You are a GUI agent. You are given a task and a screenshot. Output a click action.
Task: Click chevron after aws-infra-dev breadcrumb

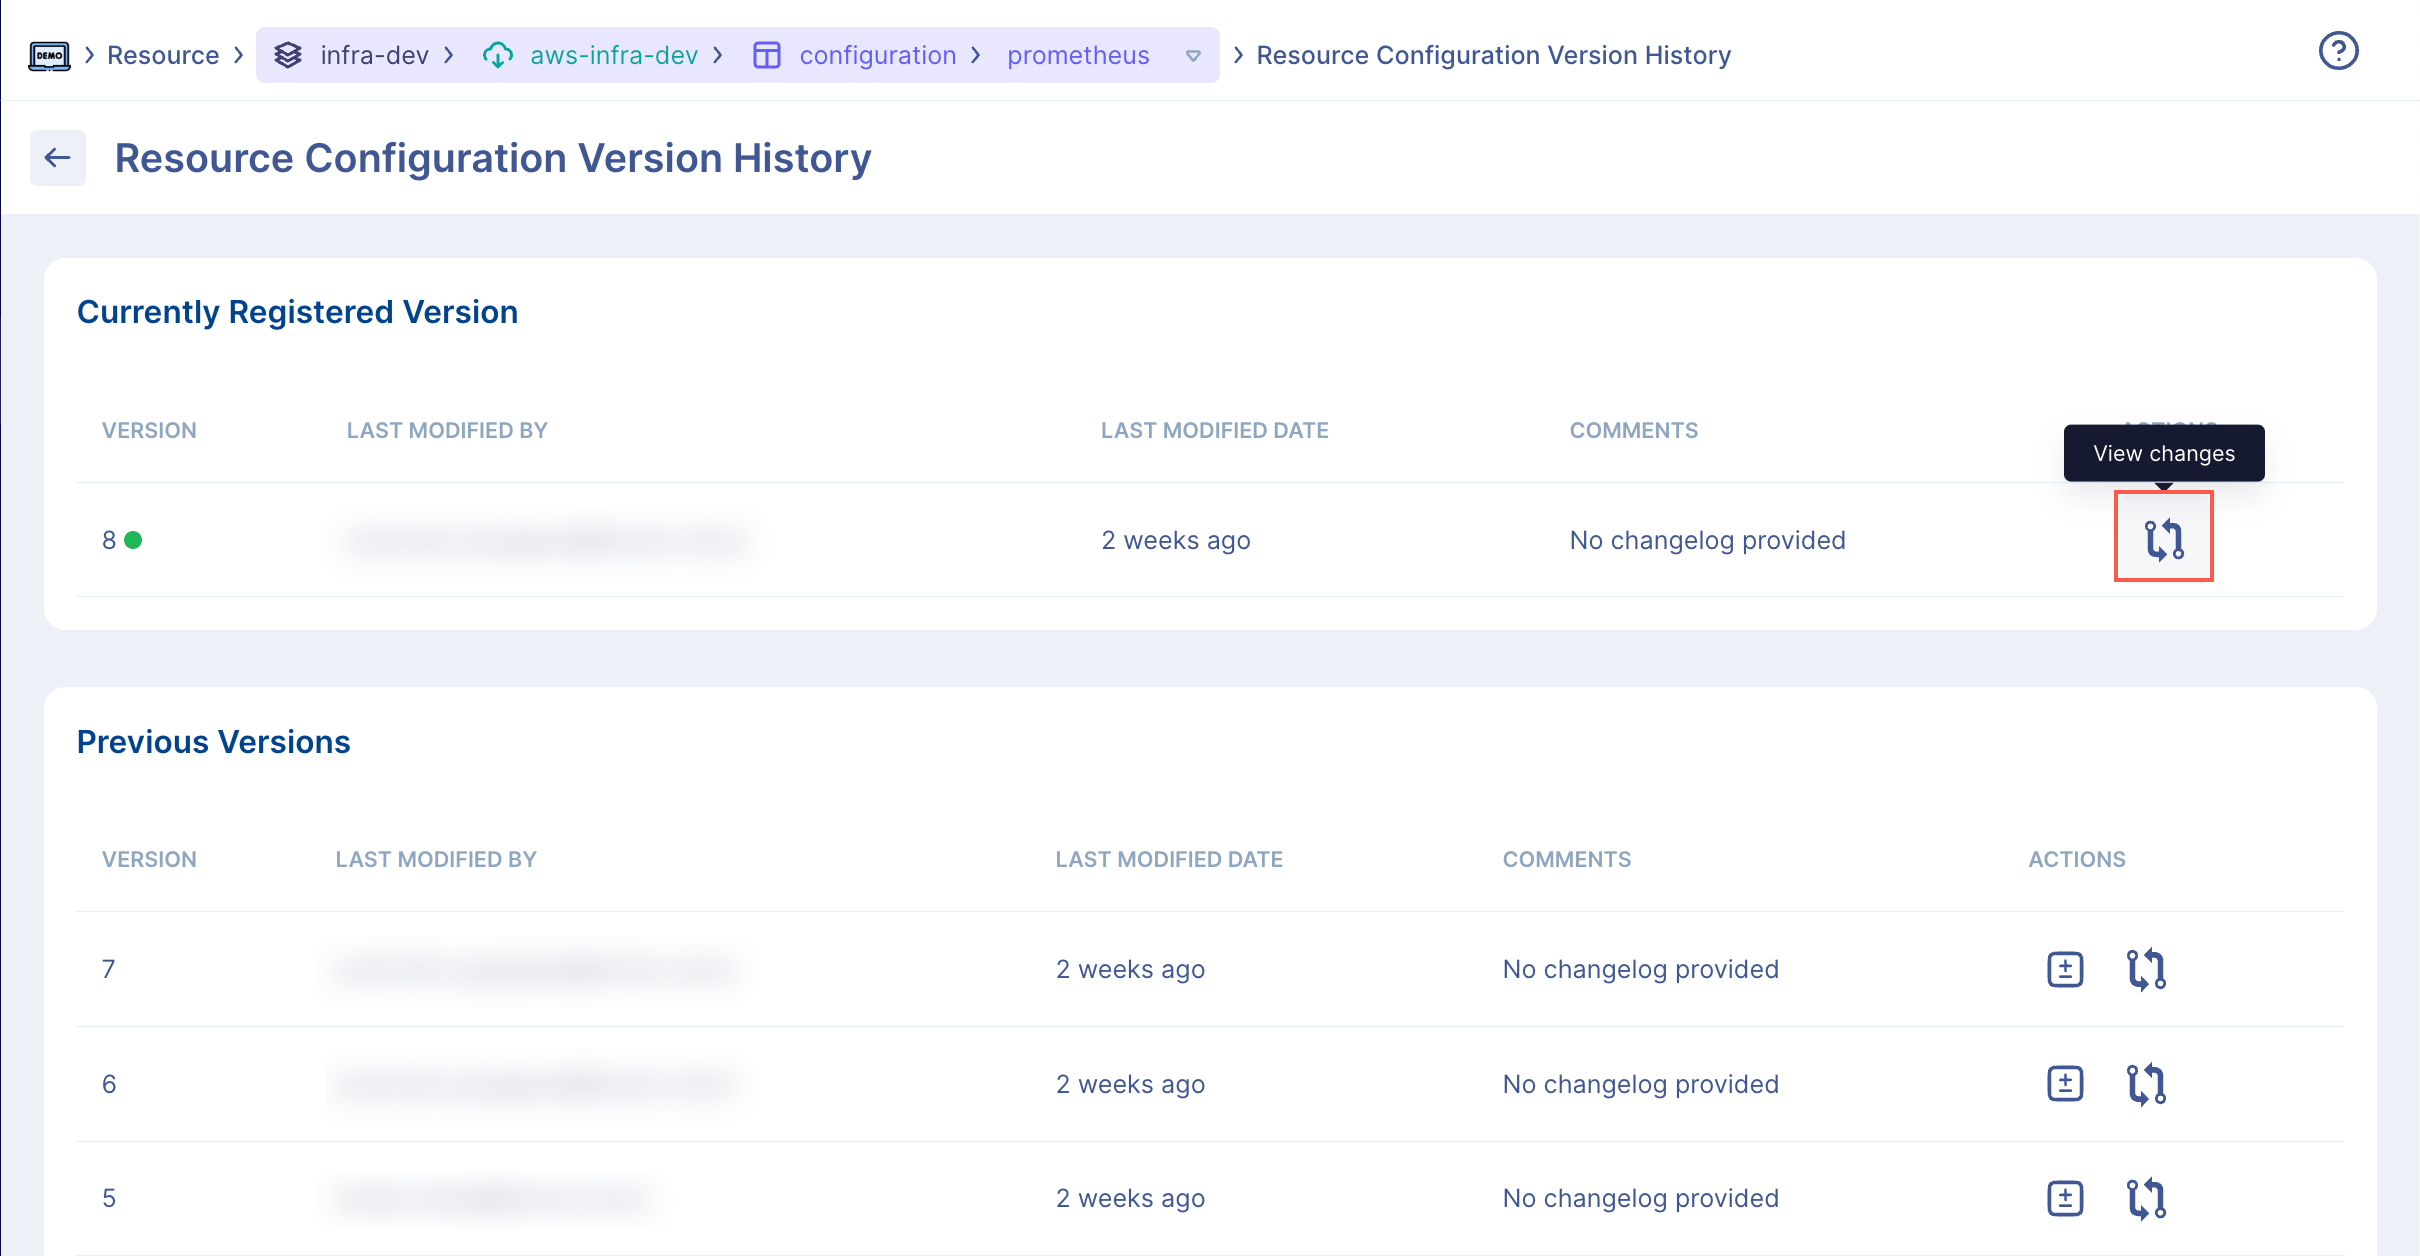click(717, 56)
